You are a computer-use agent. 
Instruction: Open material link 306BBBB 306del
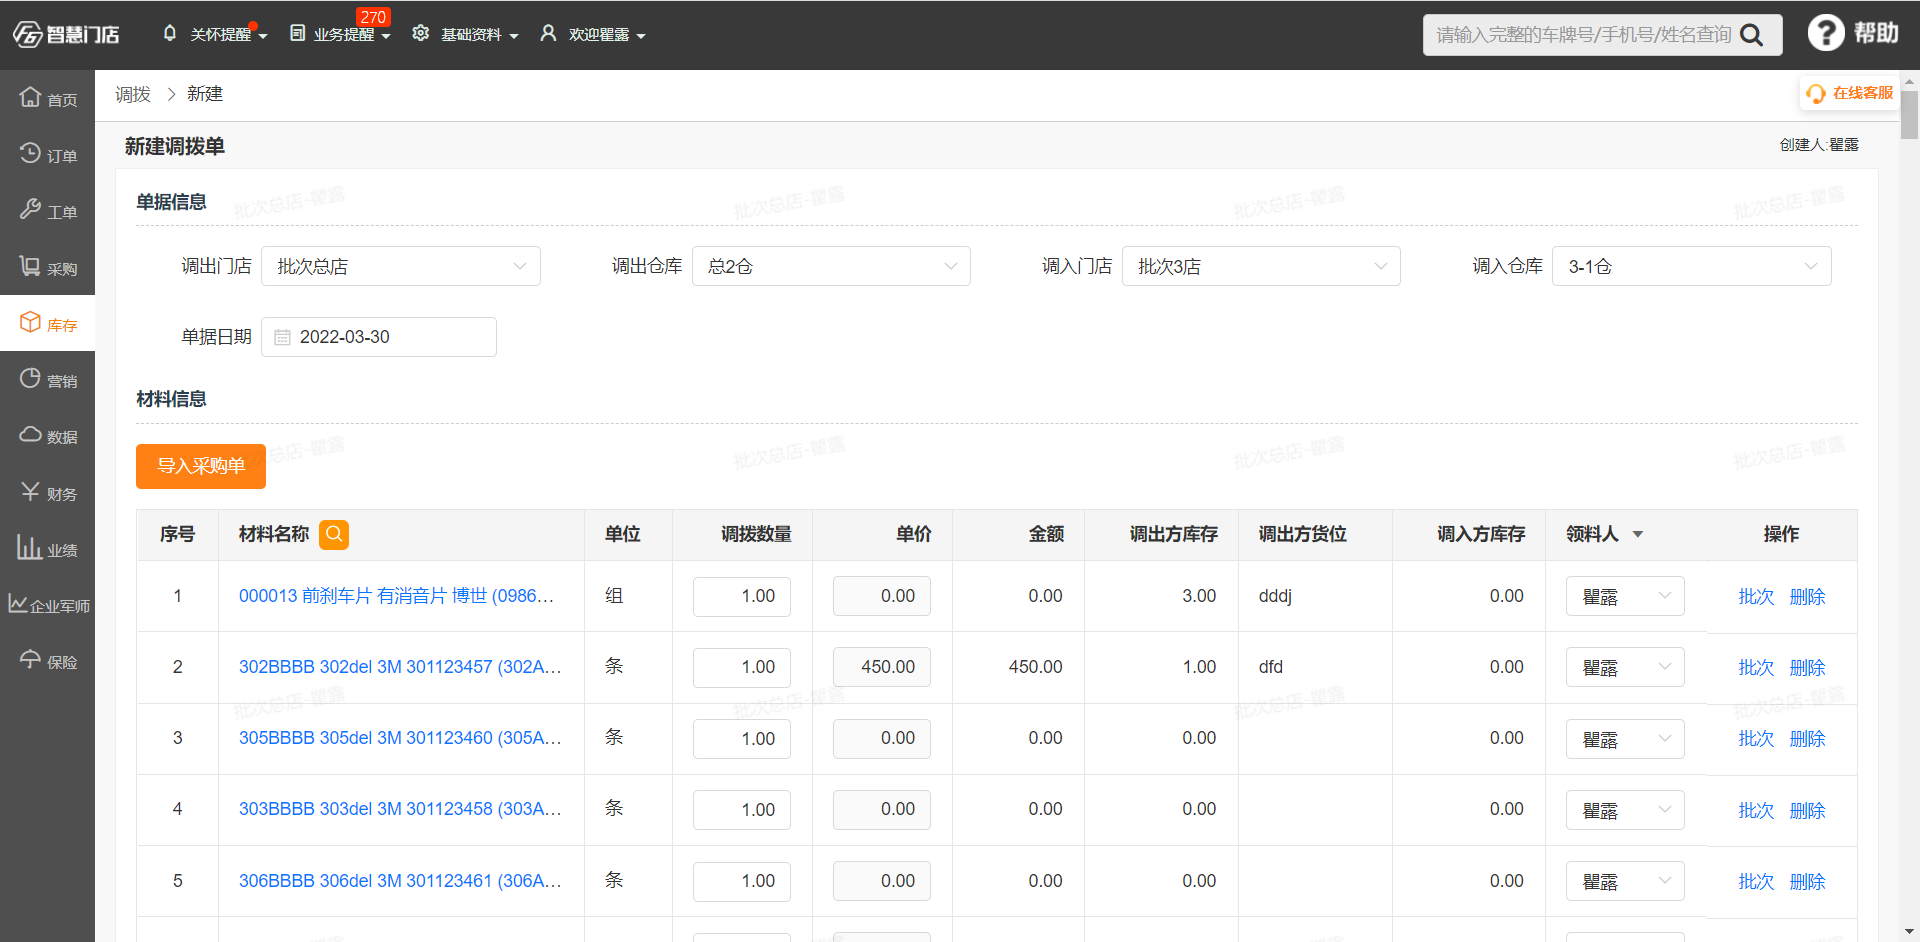[400, 881]
